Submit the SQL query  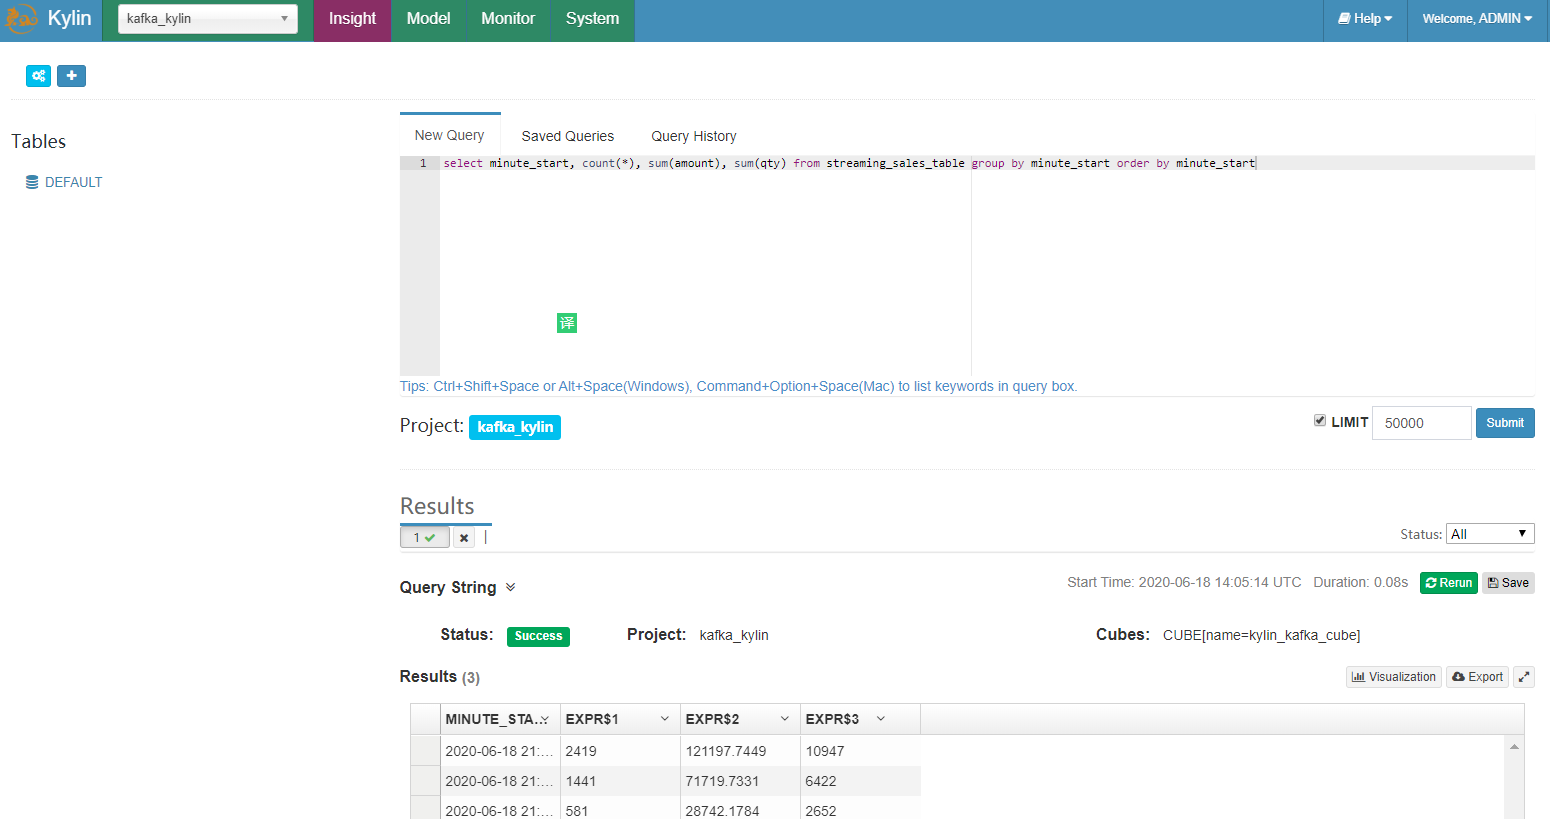point(1505,423)
